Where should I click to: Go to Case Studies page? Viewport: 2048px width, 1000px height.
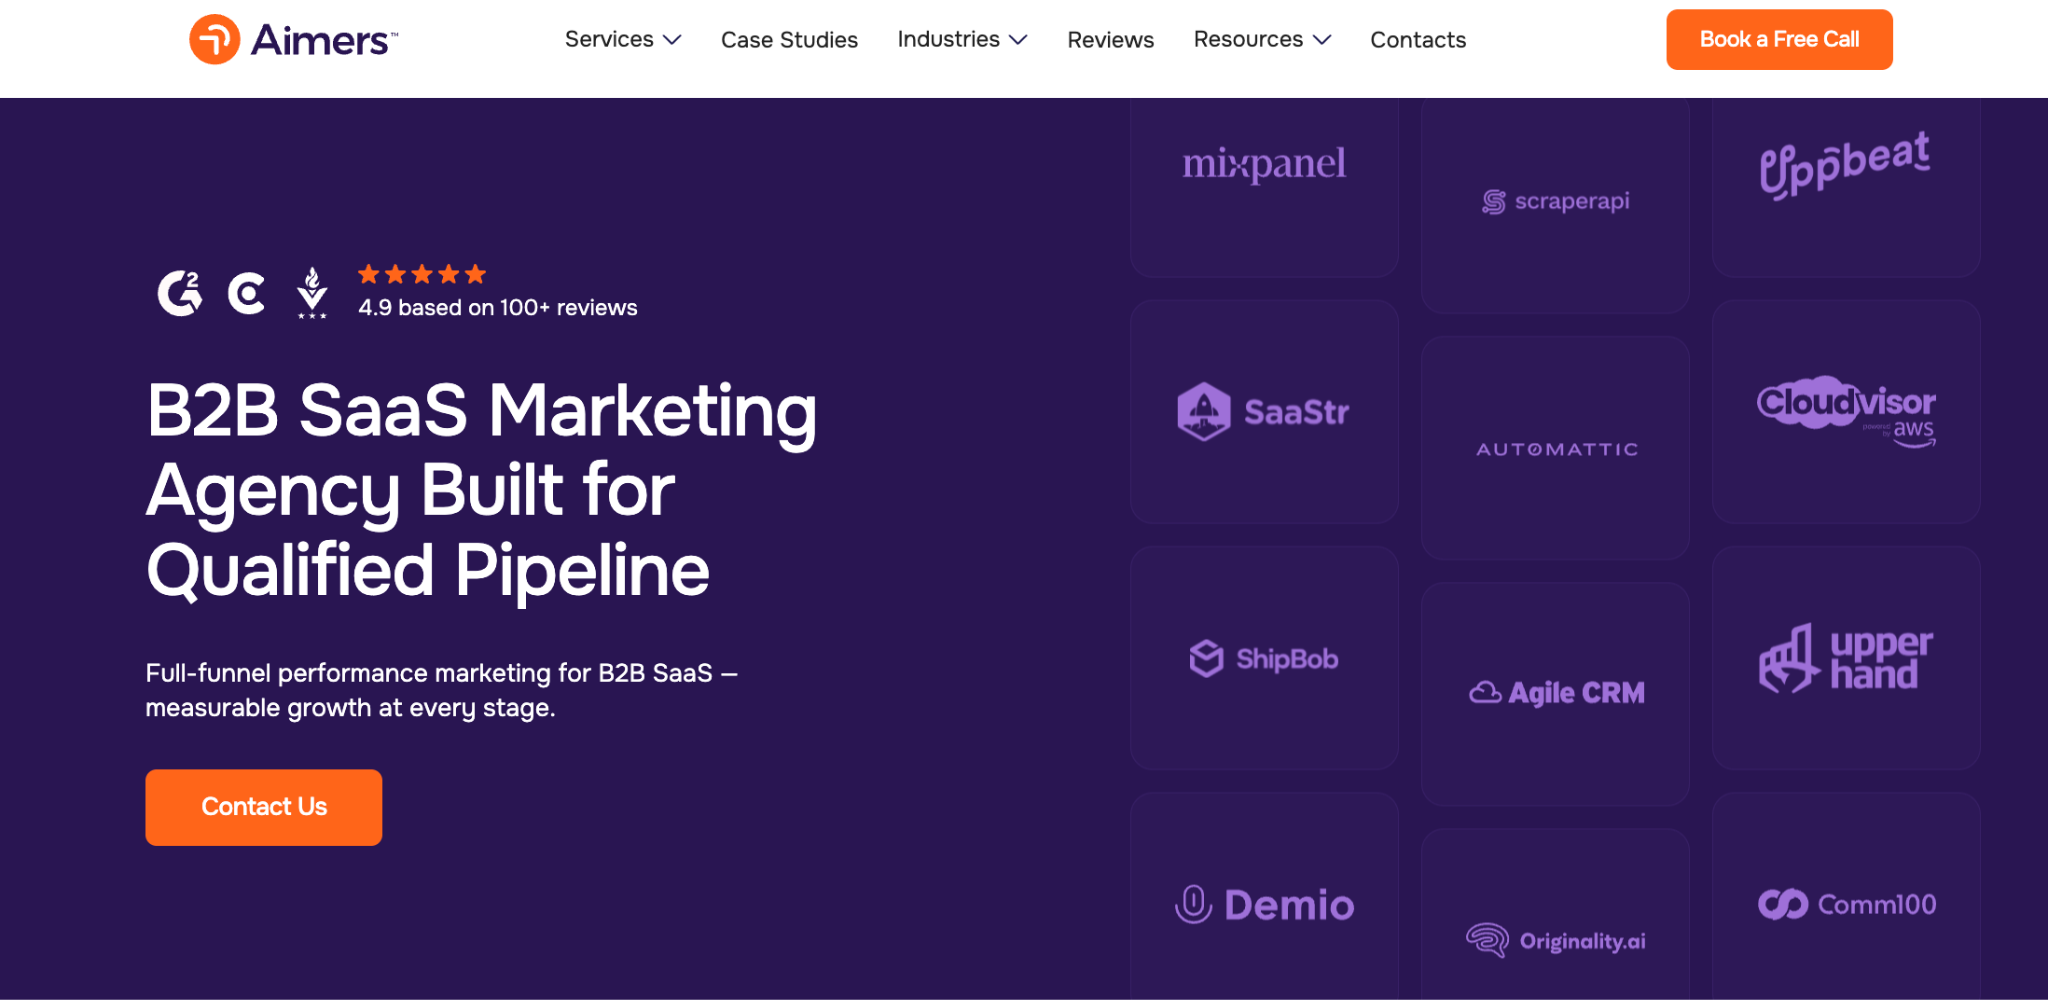[789, 40]
